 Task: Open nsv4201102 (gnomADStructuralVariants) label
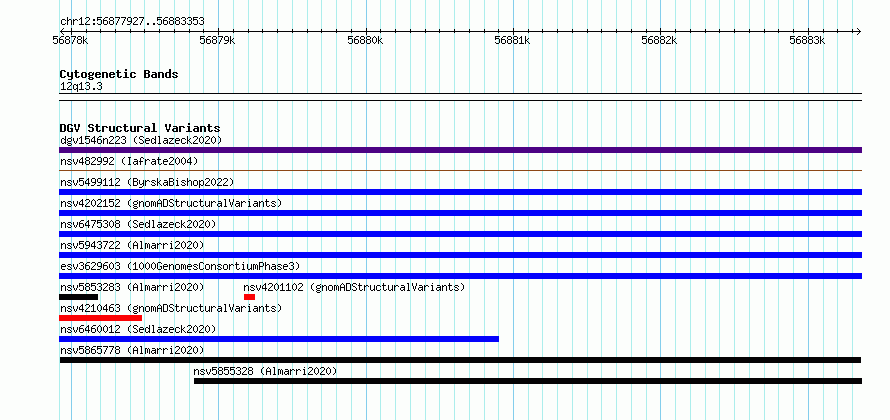(x=354, y=287)
